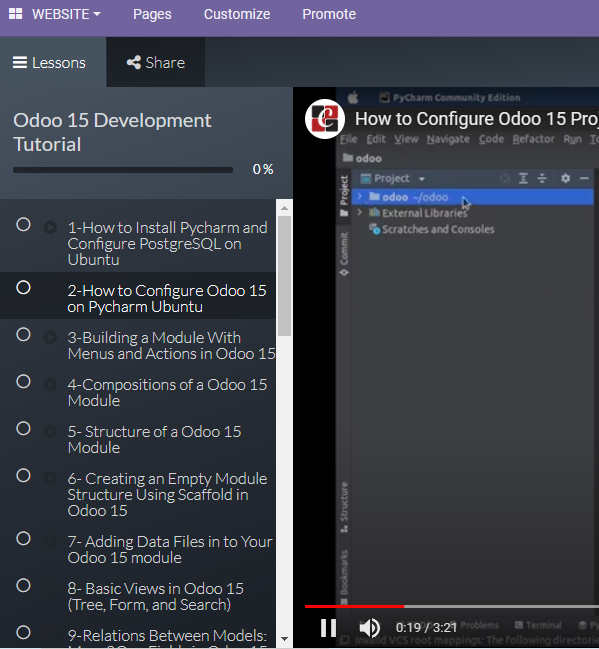
Task: Expand the odoo ~/odoo project folder
Action: click(x=359, y=196)
